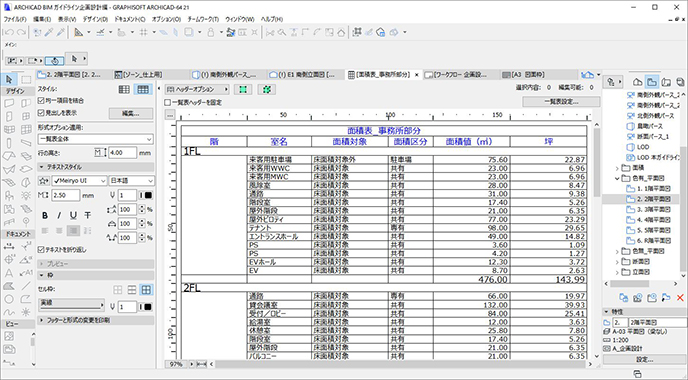688x380 pixels.
Task: Expand the フッターと形式の変更を印刷 section
Action: coord(96,320)
